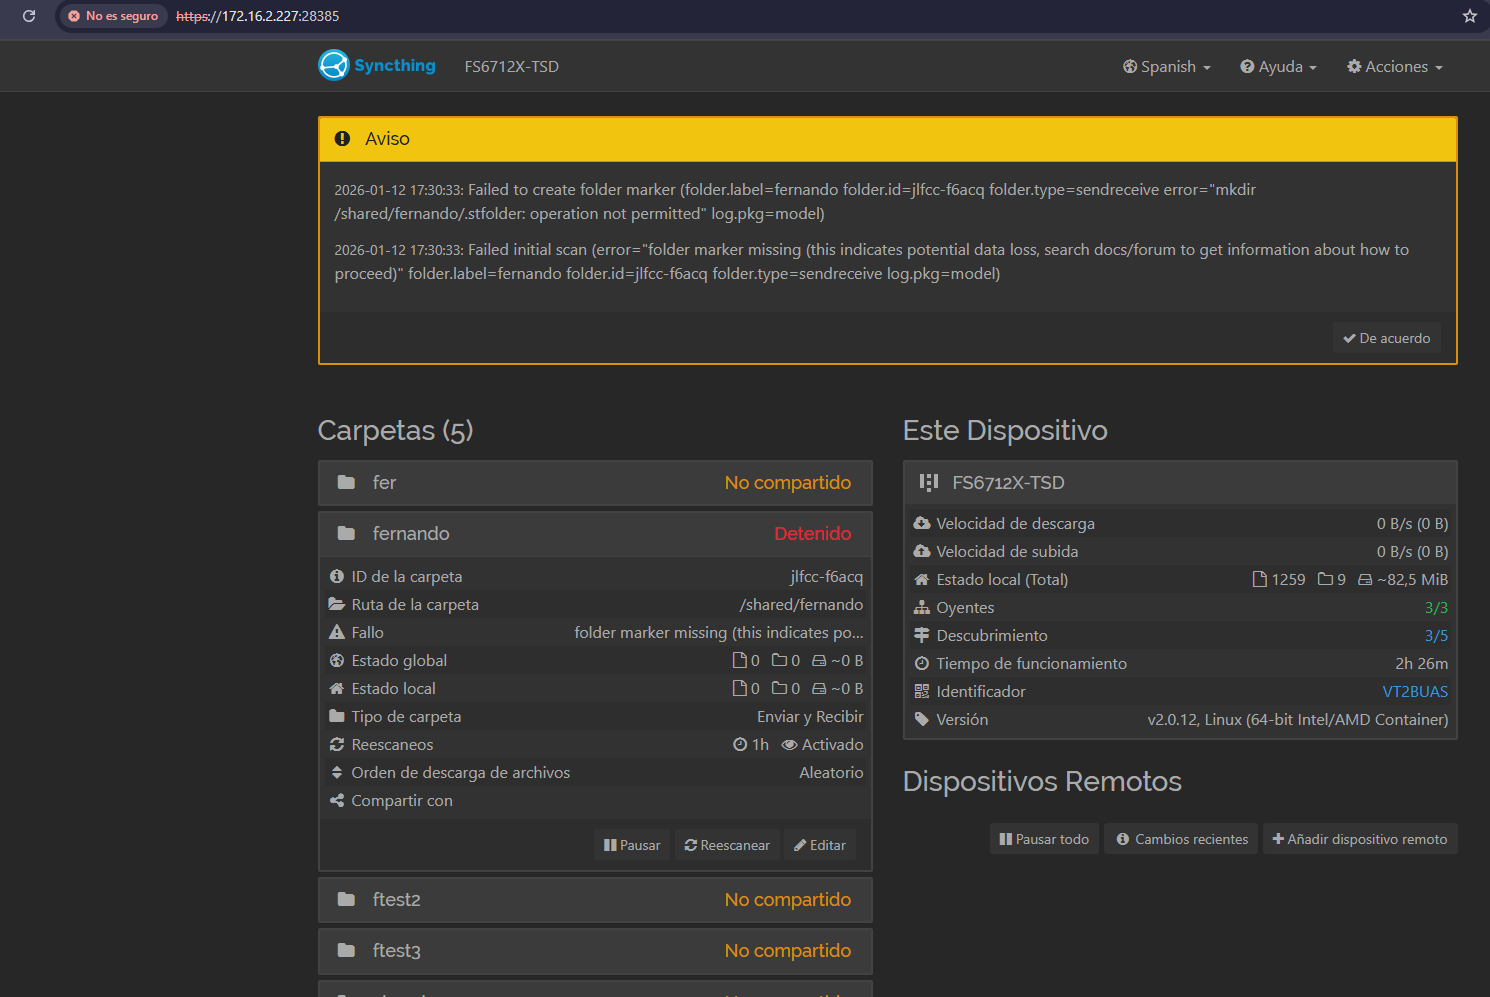Open the Ayuda help menu
The height and width of the screenshot is (997, 1490).
click(x=1278, y=67)
